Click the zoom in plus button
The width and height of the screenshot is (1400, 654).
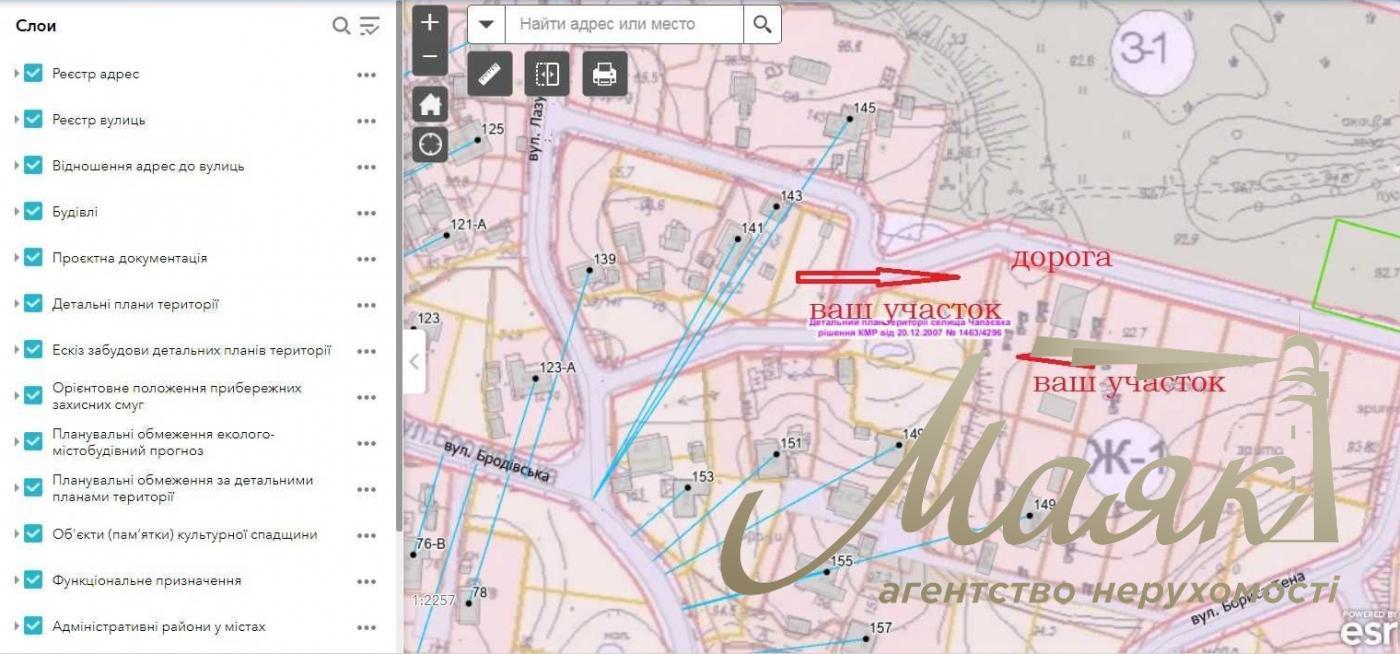430,22
